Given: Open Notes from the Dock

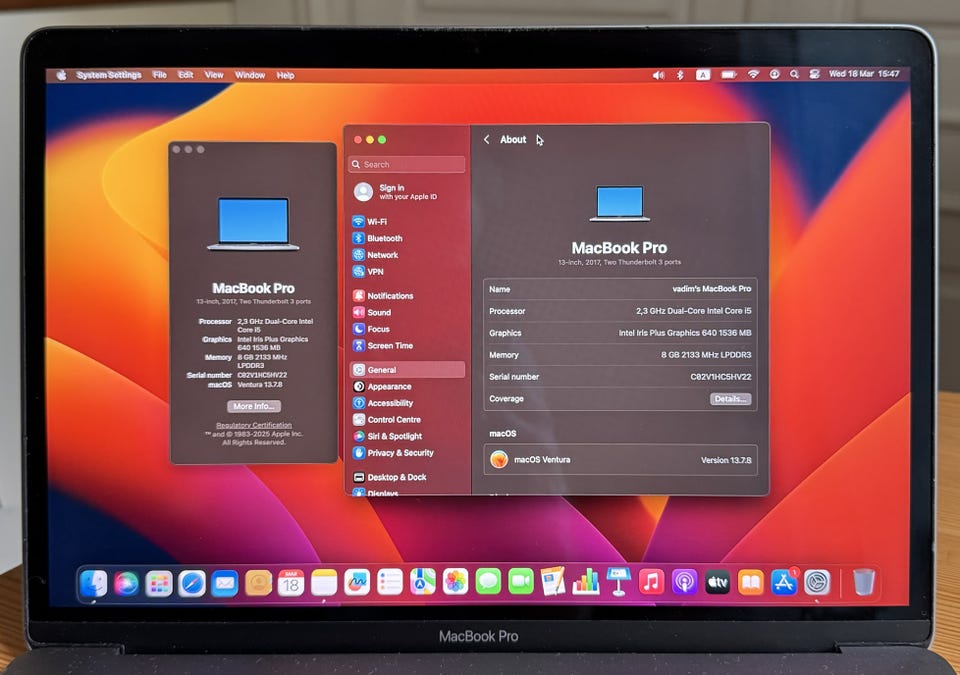Looking at the screenshot, I should (x=324, y=583).
